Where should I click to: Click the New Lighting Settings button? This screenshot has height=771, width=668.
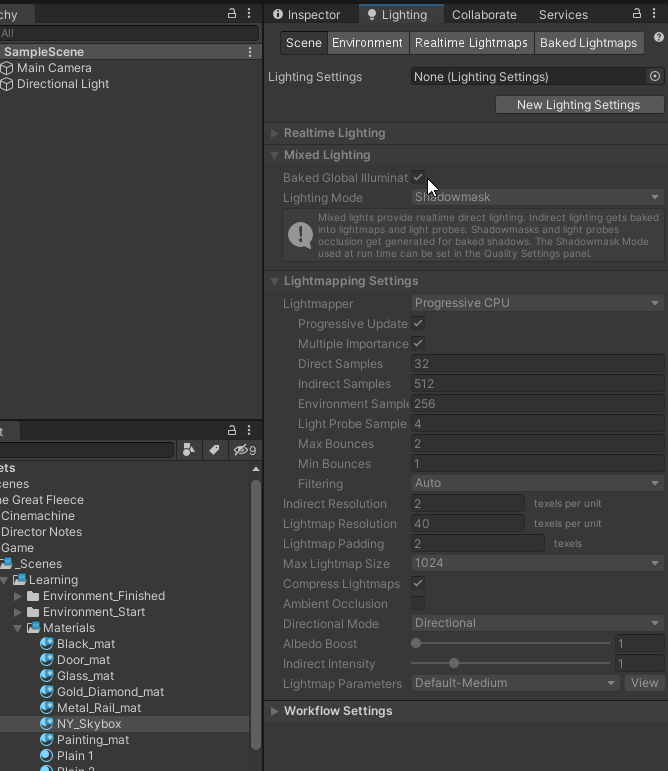[579, 105]
